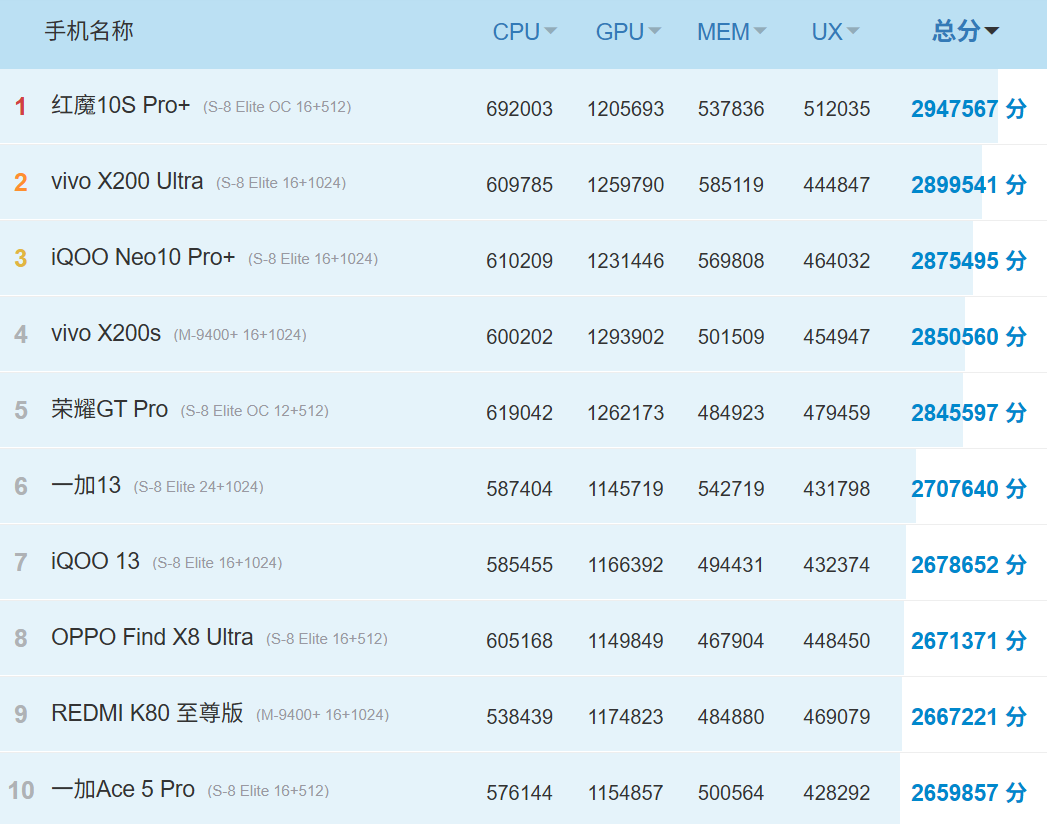Click UX score 448450
Screen dimensions: 1047x824
tap(837, 642)
